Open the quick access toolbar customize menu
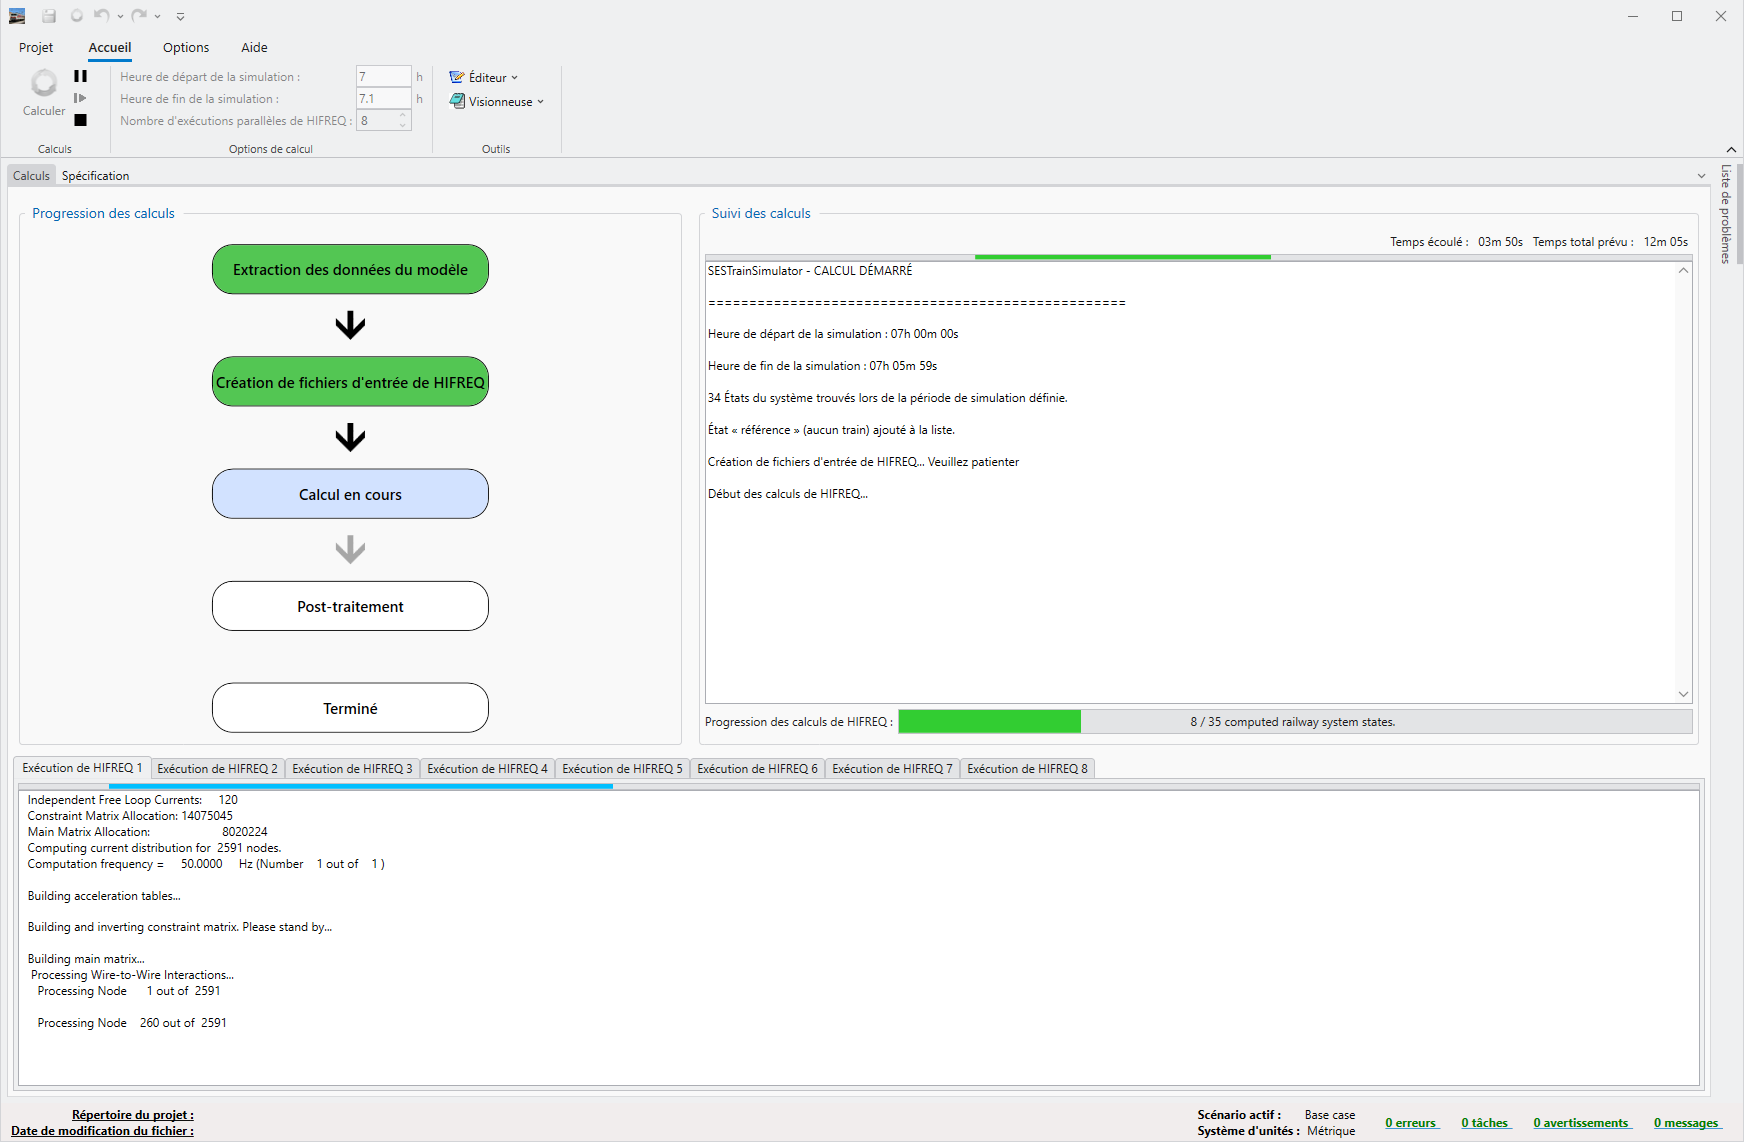Image resolution: width=1744 pixels, height=1142 pixels. (x=180, y=16)
